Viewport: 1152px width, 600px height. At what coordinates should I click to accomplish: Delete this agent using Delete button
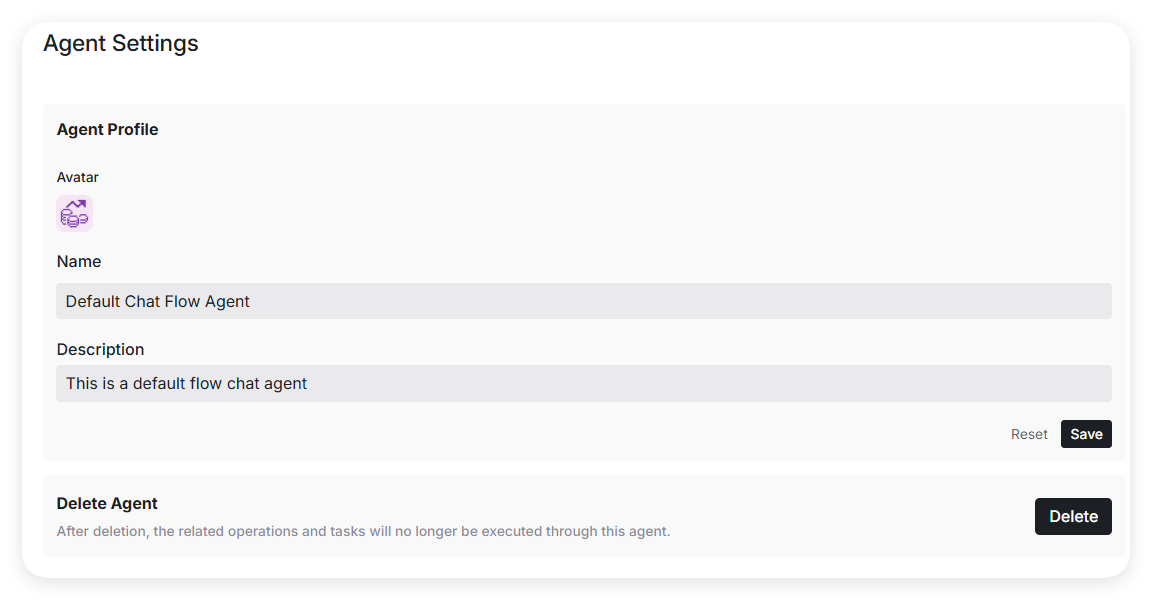point(1073,516)
